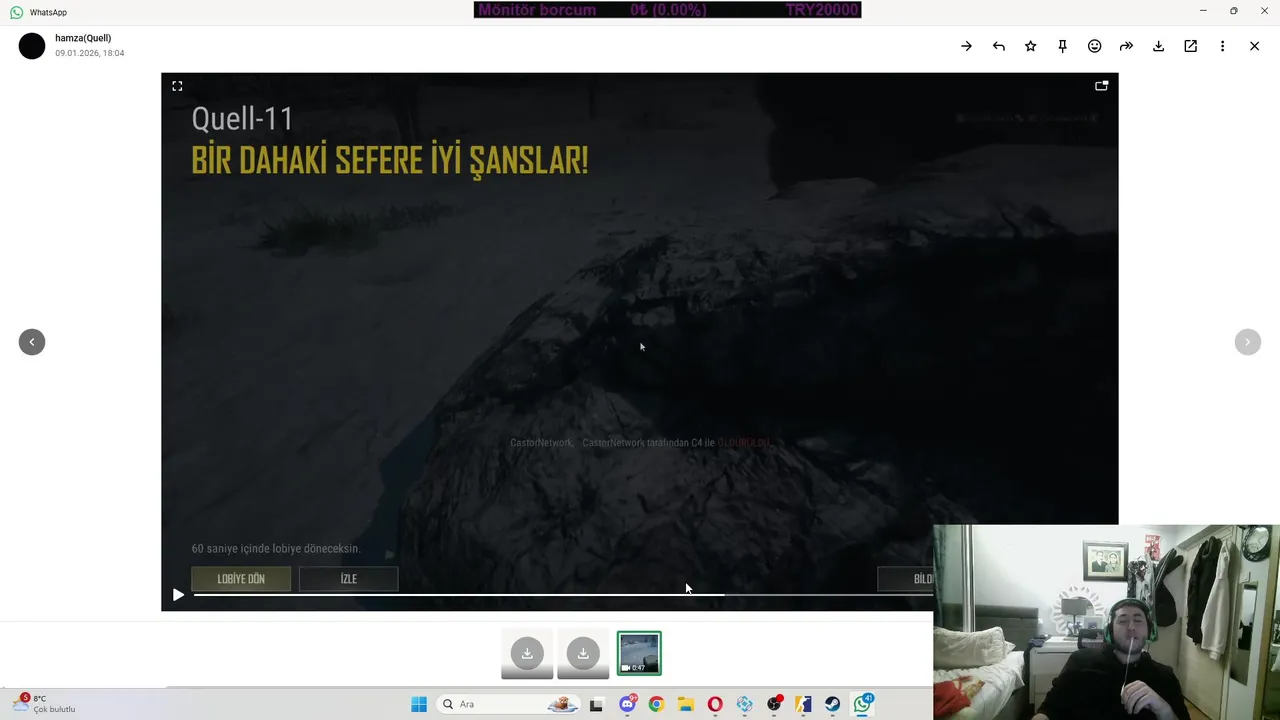Go to previous media item
This screenshot has width=1280, height=720.
[x=32, y=342]
